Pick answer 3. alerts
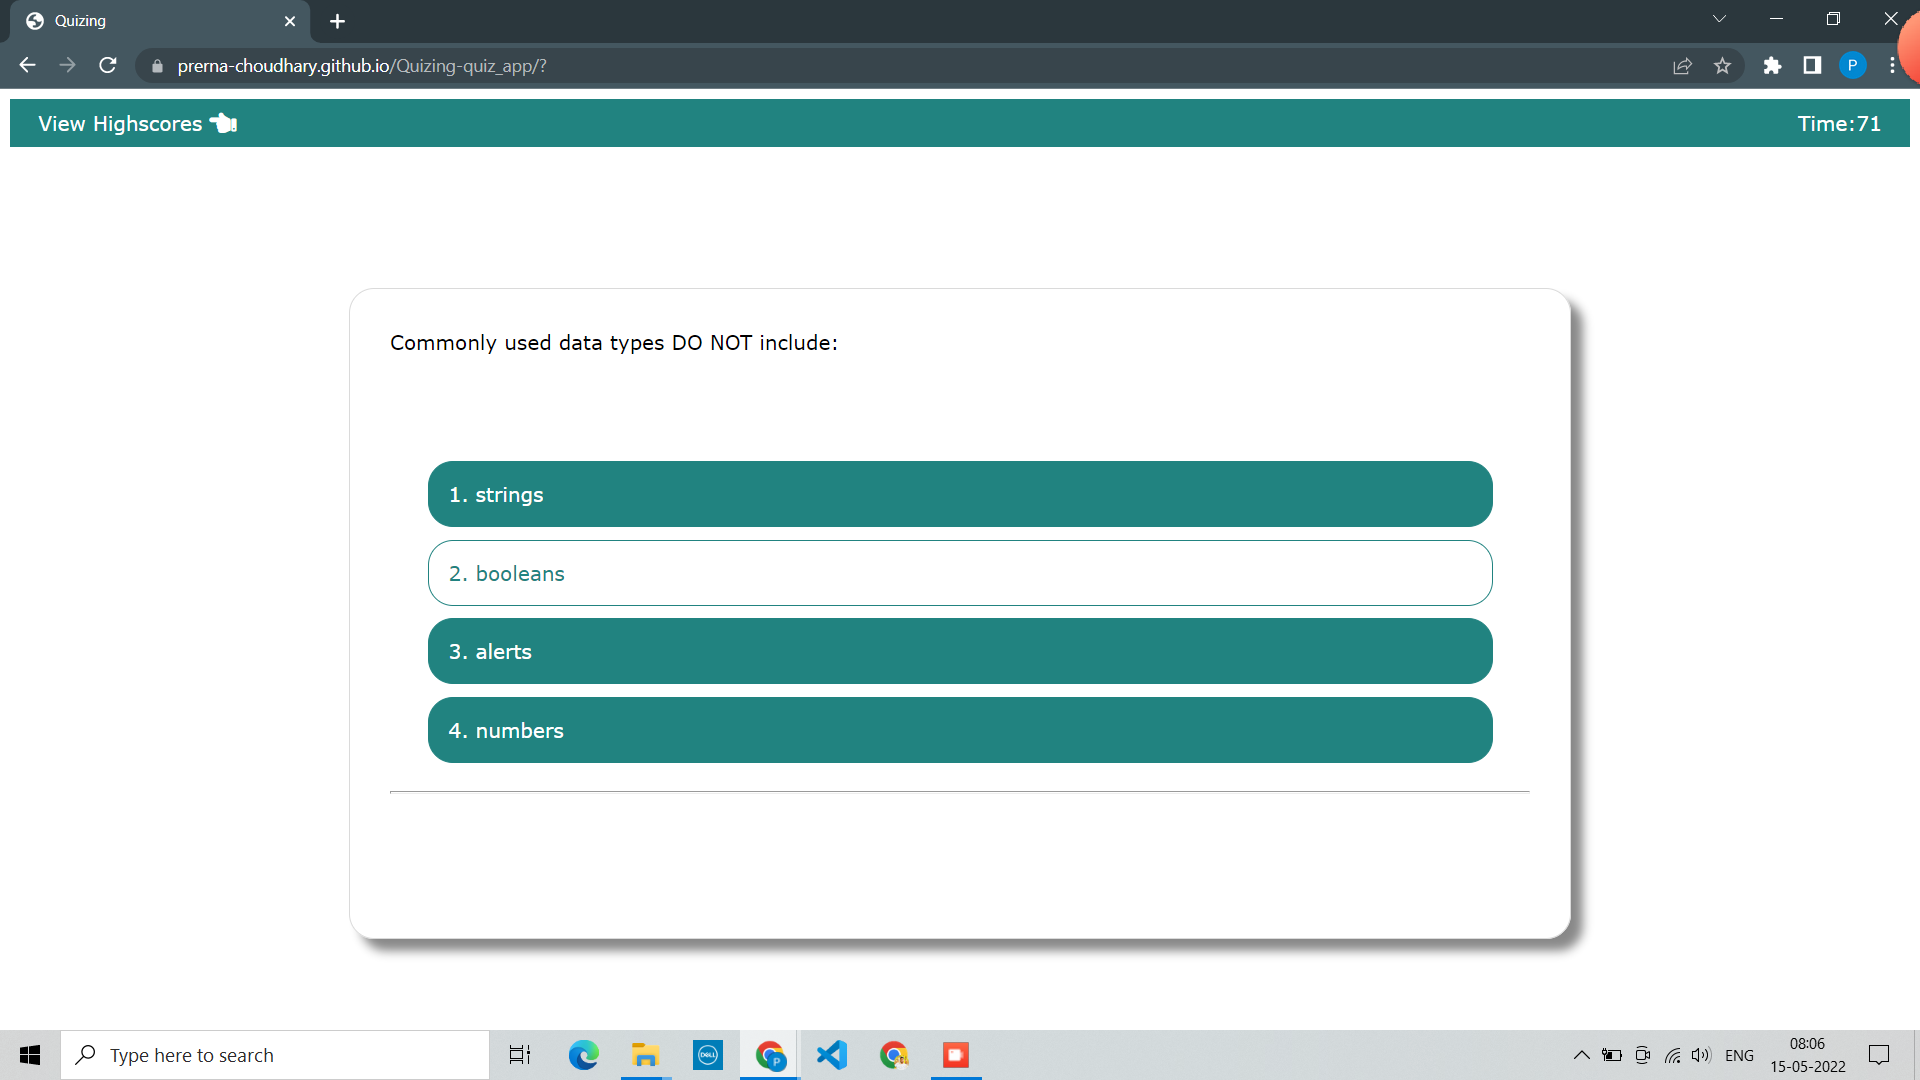The height and width of the screenshot is (1080, 1920). click(960, 651)
